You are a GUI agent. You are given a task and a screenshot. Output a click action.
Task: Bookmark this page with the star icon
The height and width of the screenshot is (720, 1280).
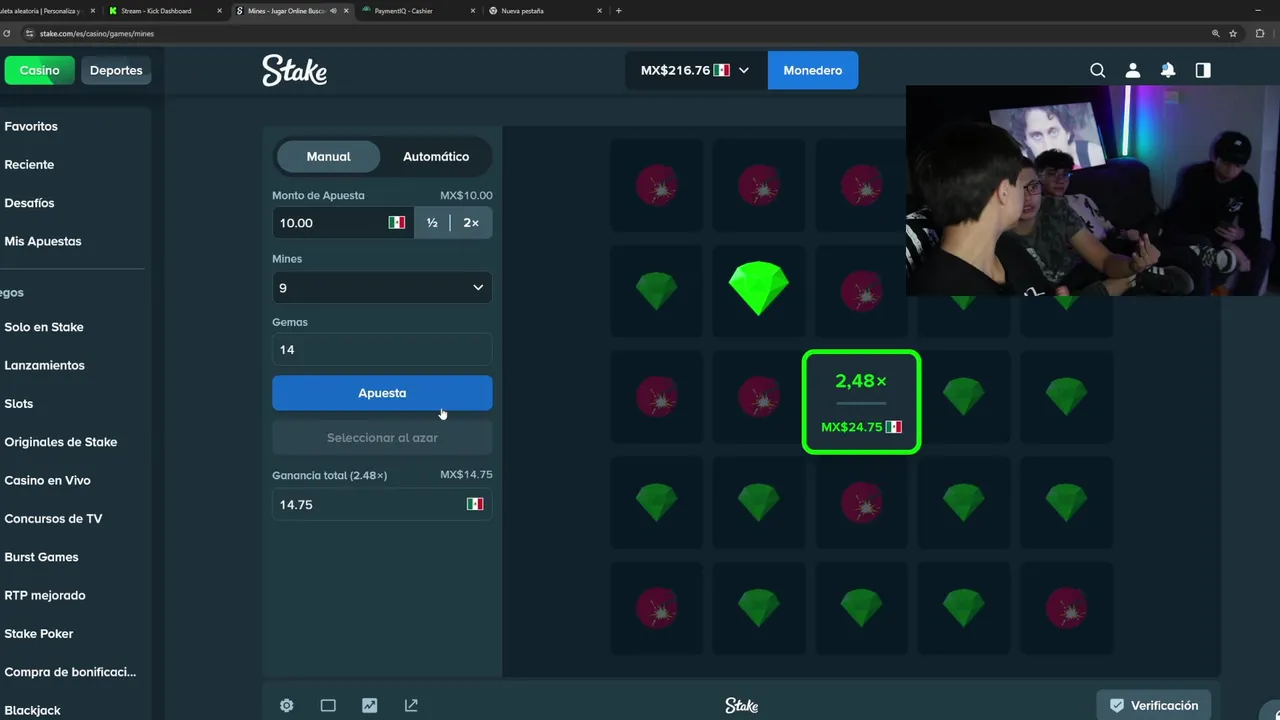click(x=1233, y=33)
